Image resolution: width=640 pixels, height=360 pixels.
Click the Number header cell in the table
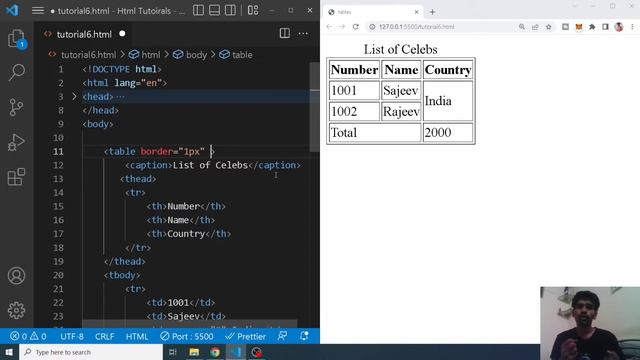coord(354,69)
